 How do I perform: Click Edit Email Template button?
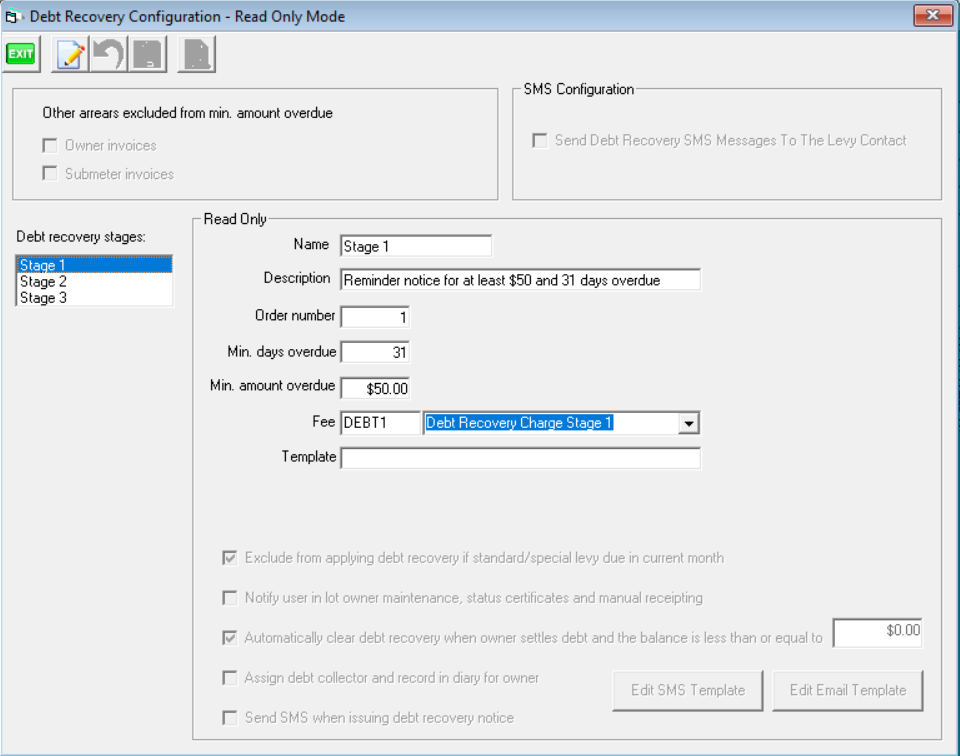[x=847, y=691]
